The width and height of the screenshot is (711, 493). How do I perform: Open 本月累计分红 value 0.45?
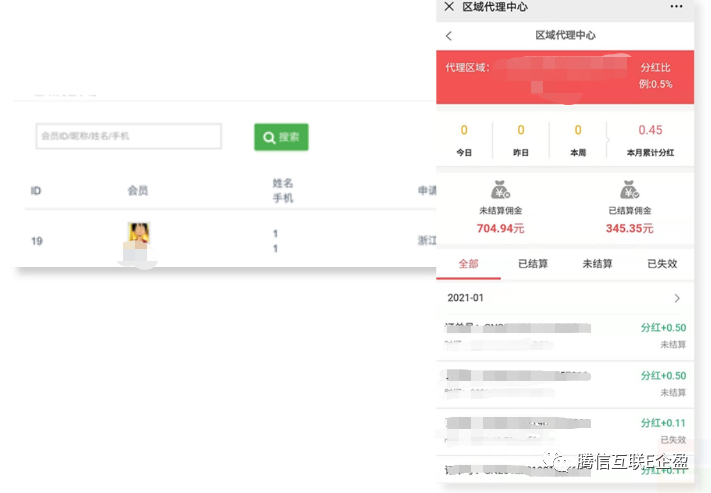(650, 130)
